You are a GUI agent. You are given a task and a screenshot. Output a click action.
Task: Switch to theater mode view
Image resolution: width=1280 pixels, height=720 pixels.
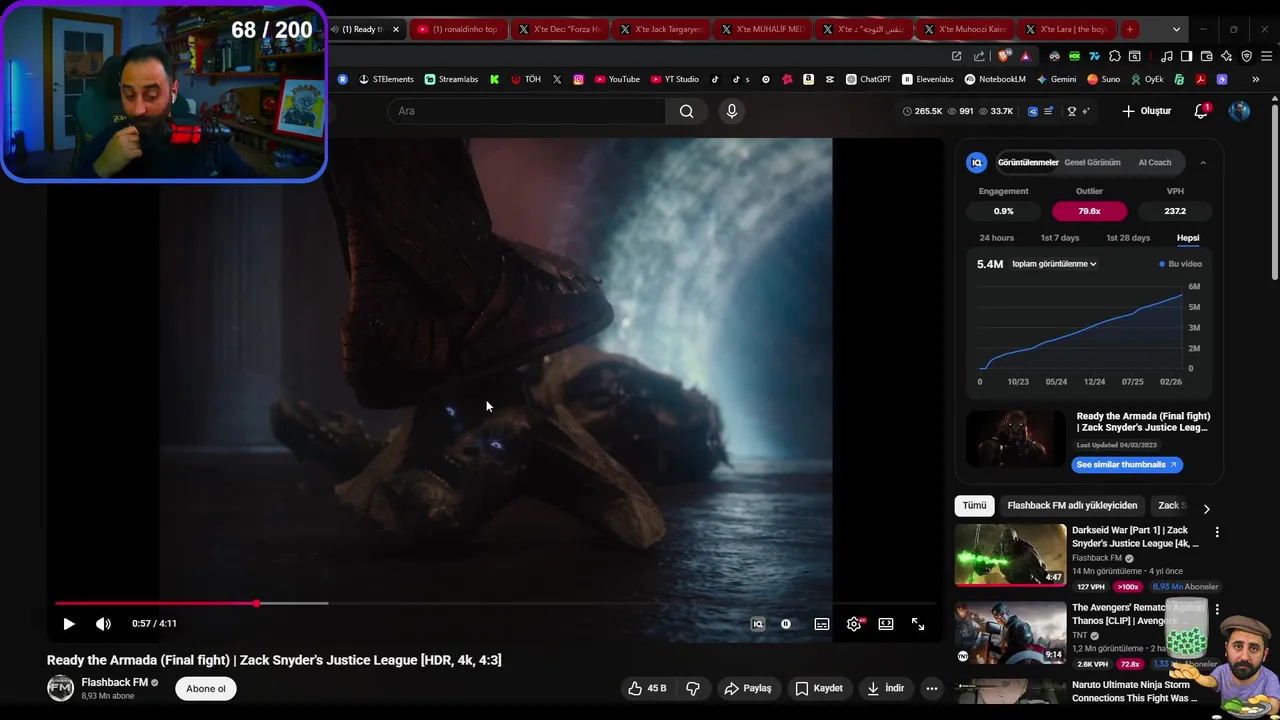[886, 624]
